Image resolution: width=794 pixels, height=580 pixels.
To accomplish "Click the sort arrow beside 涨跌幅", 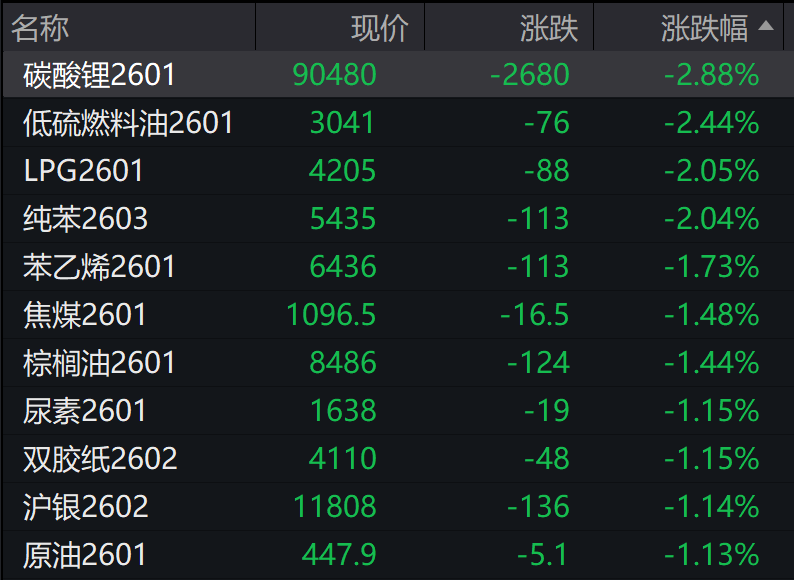I will [767, 27].
